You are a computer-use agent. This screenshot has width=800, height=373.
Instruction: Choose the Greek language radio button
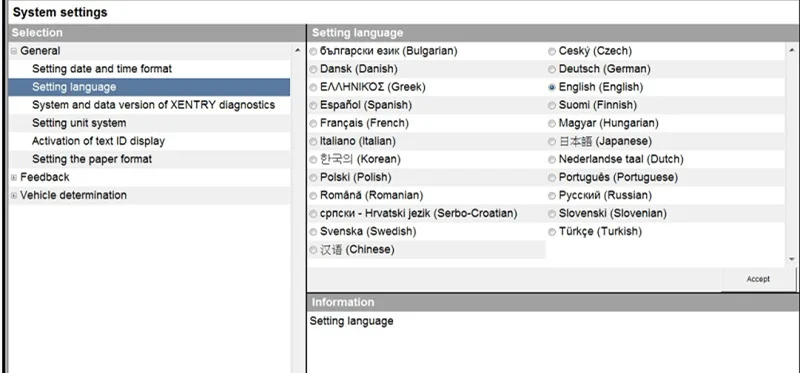tap(313, 87)
